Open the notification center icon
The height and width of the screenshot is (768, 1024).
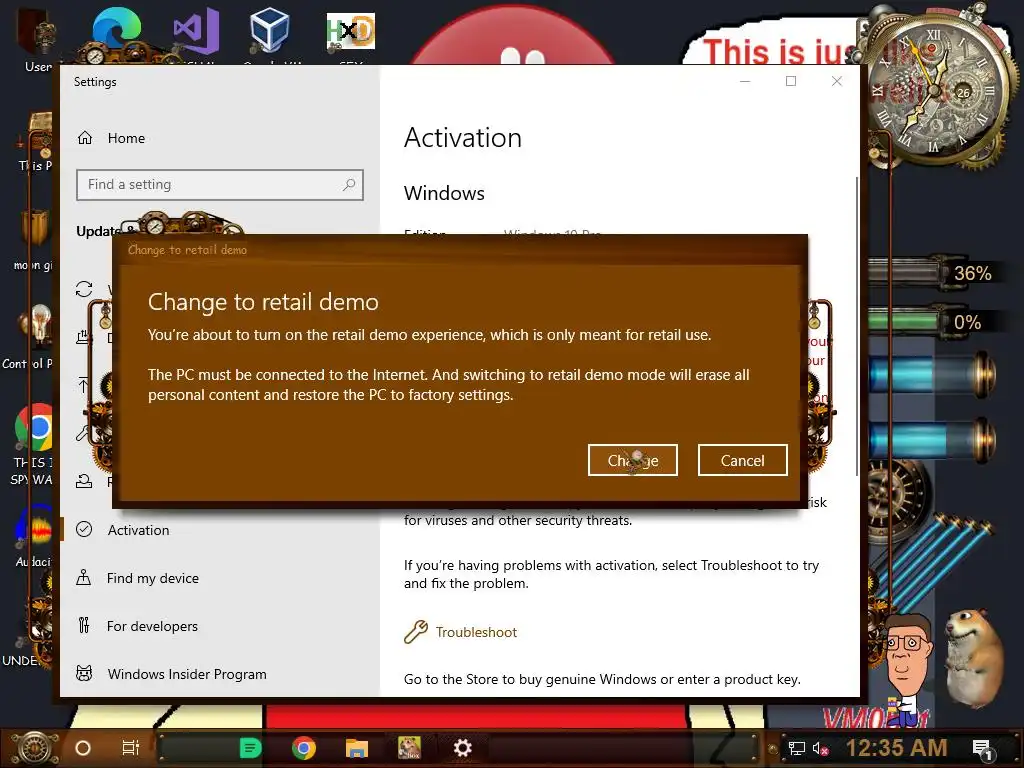tap(981, 748)
